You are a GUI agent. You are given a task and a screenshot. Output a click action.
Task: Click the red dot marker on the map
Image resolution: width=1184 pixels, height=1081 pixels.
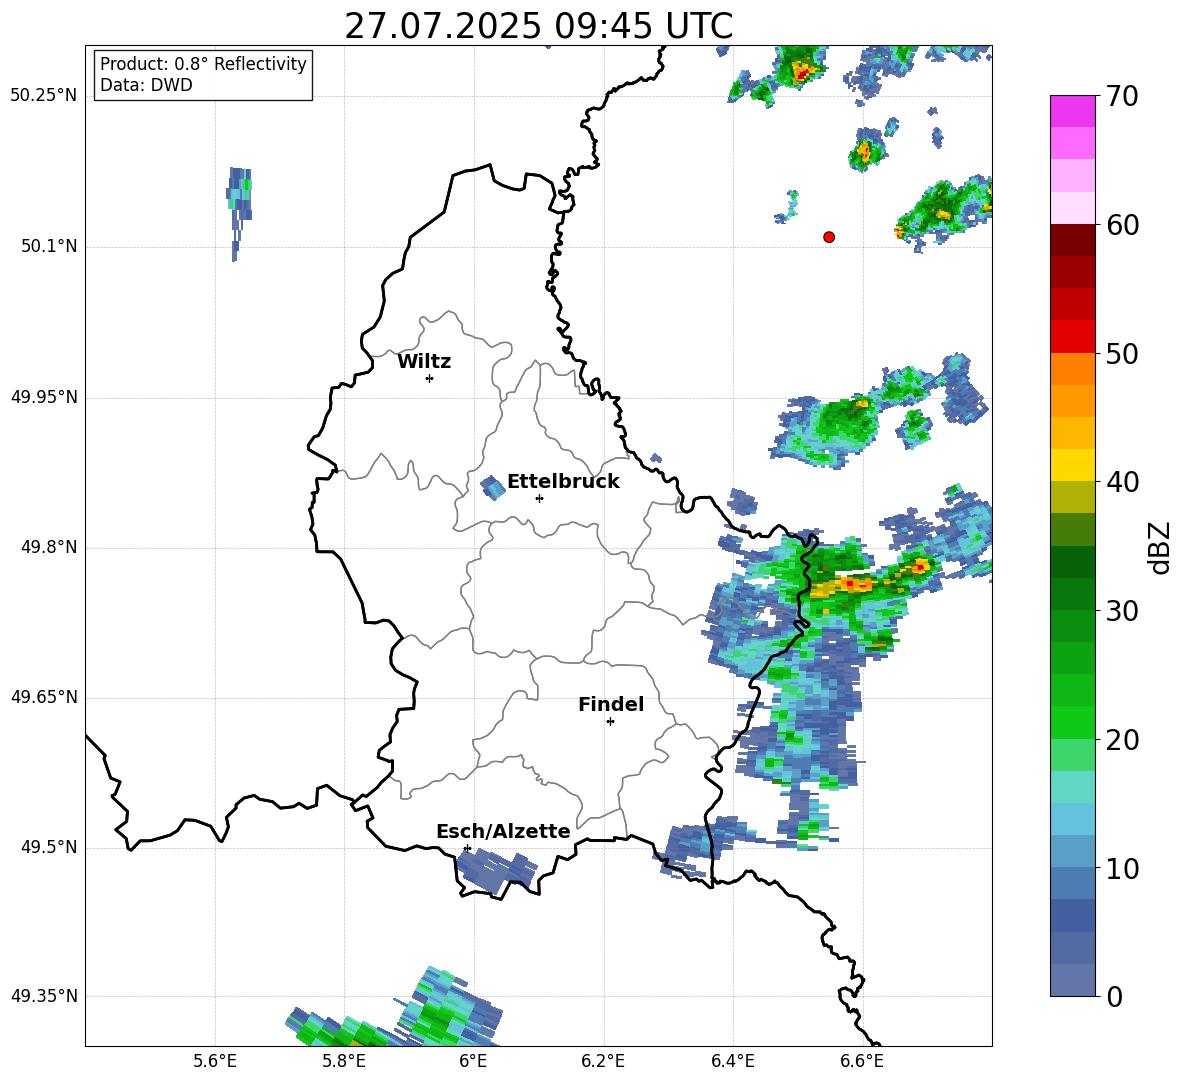point(829,237)
